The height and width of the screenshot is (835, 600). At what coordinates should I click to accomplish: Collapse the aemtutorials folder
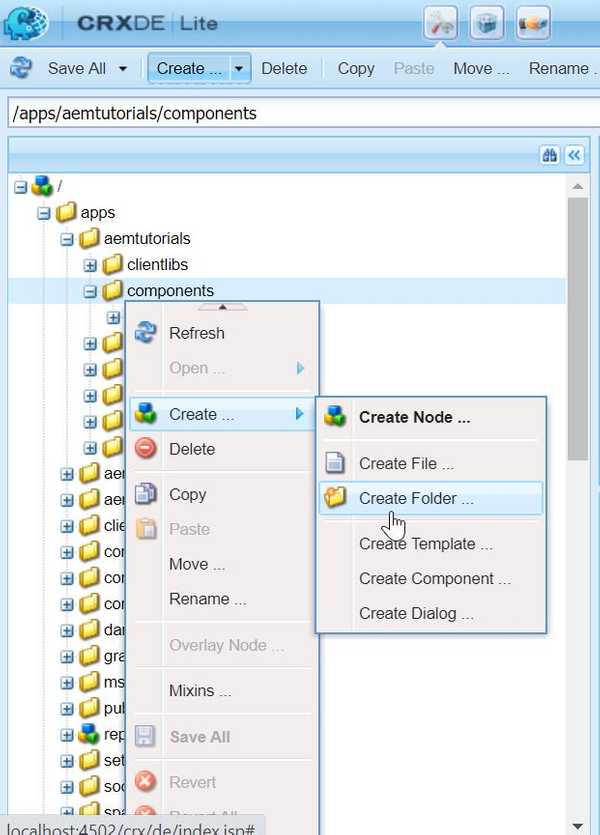(67, 239)
